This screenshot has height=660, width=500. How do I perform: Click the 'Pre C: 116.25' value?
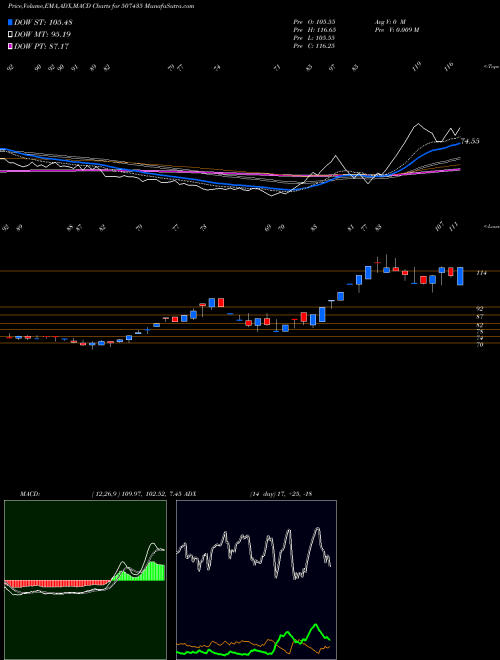314,46
